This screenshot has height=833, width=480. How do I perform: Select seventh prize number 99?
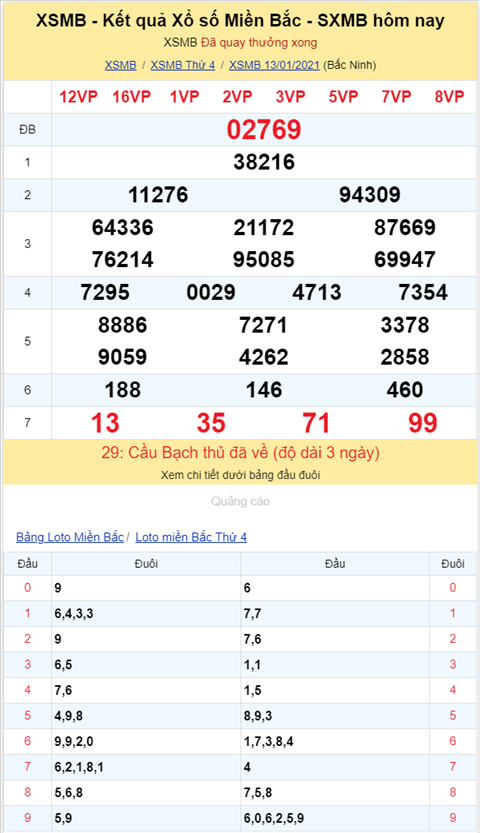423,423
